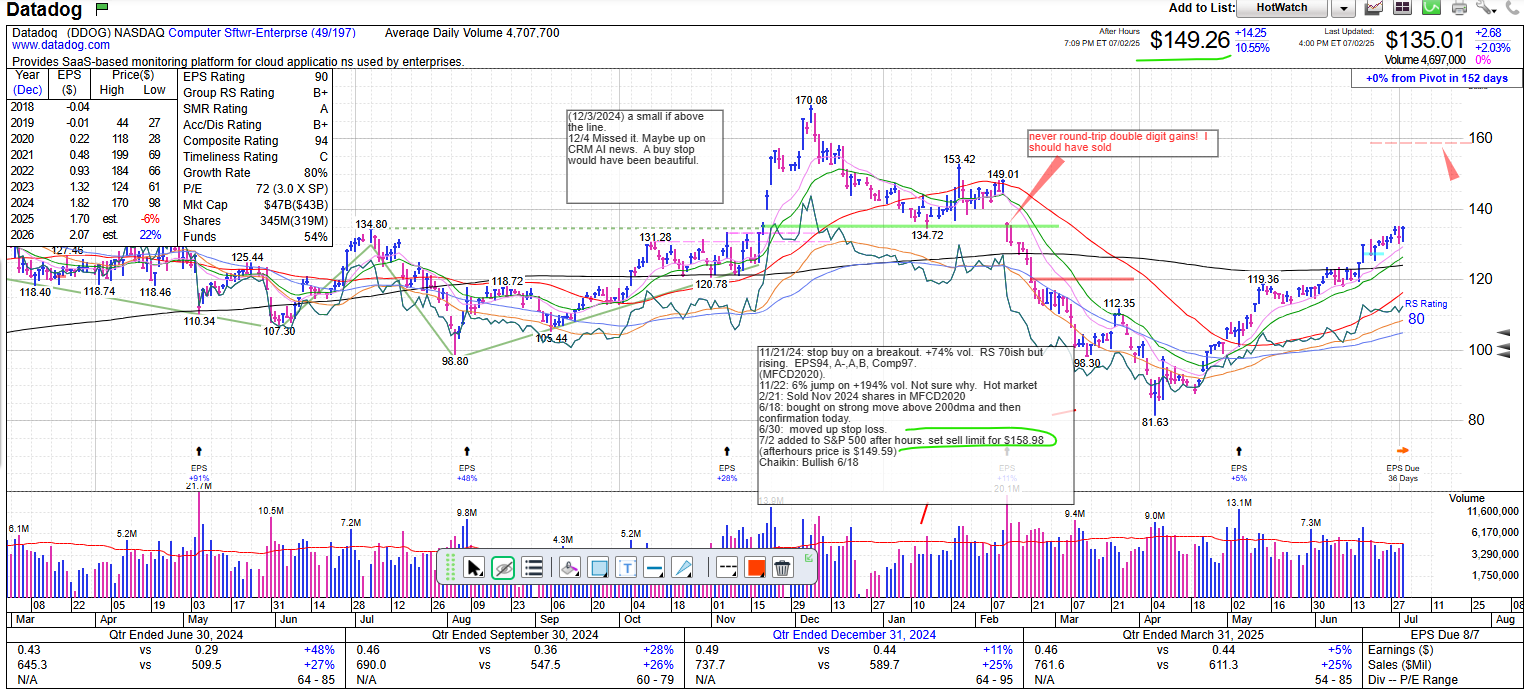Click the SMR Rating A row
Image resolution: width=1524 pixels, height=692 pixels.
[255, 109]
